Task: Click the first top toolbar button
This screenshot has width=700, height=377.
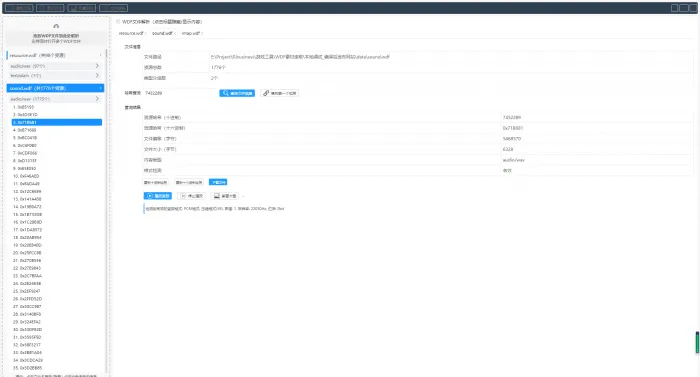Action: pos(19,8)
